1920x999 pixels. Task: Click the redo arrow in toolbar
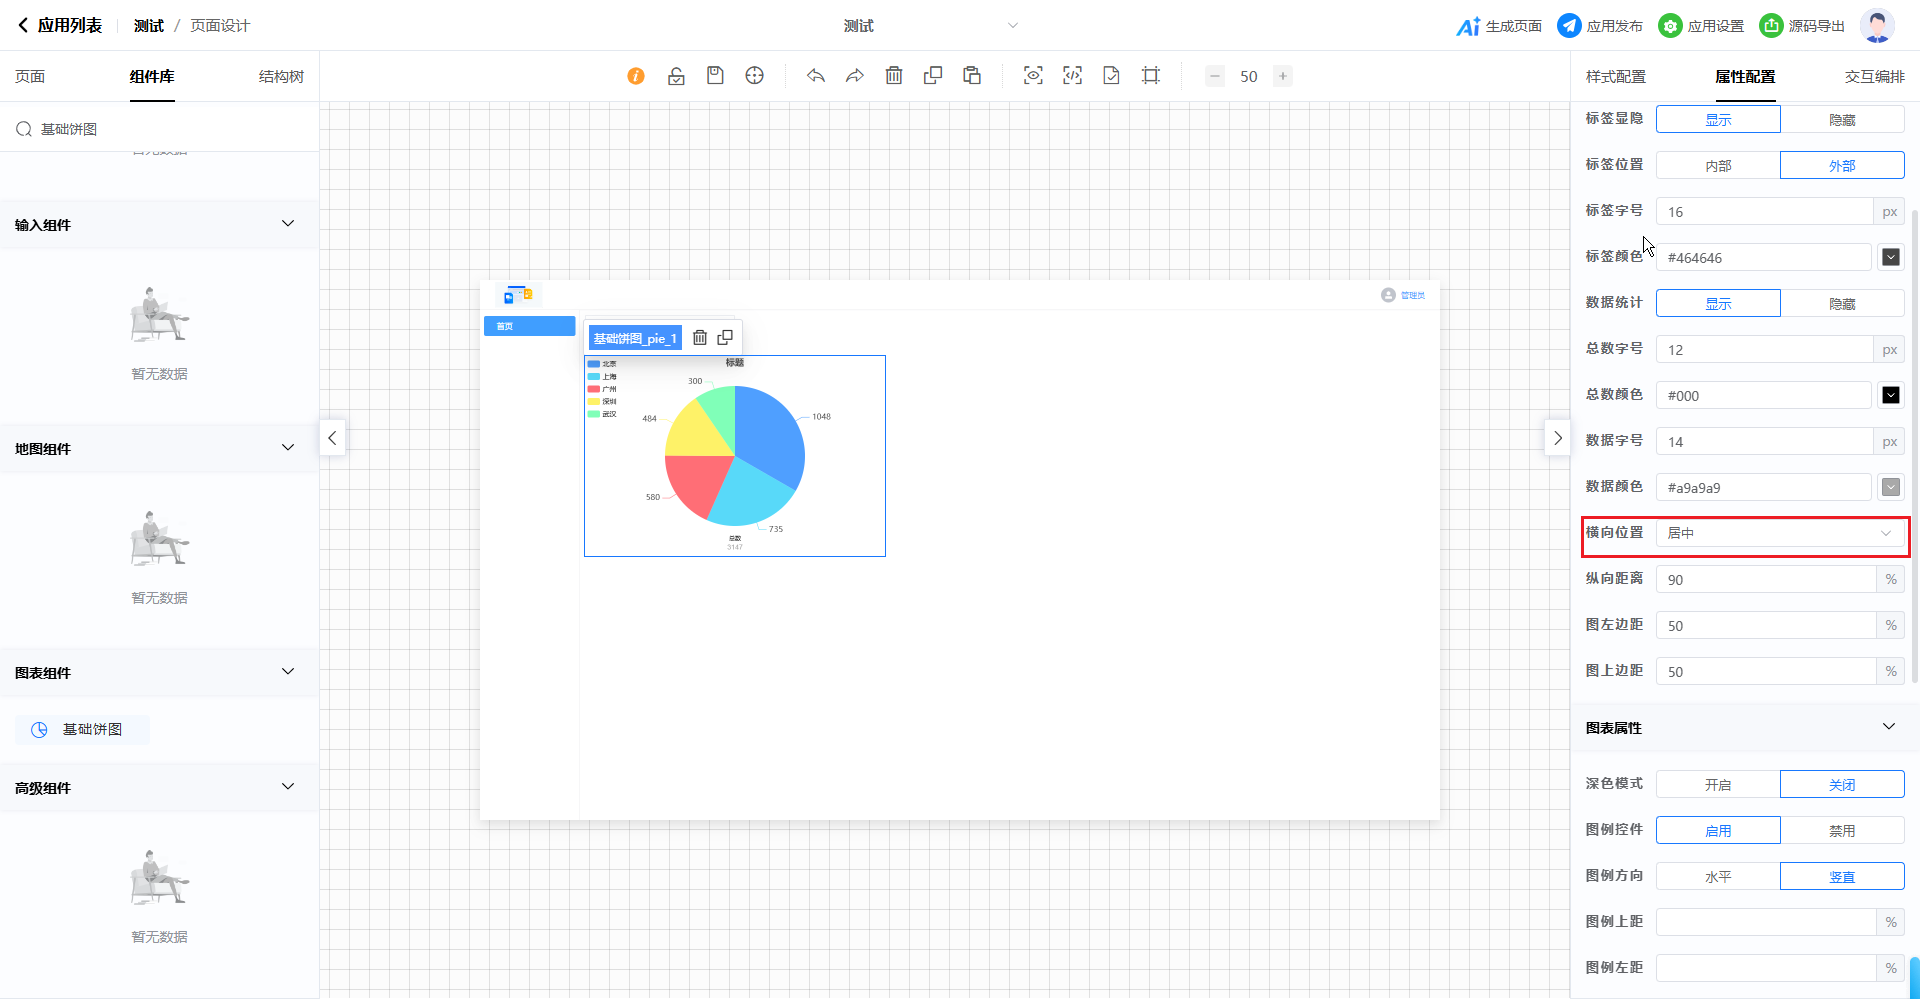click(x=854, y=76)
